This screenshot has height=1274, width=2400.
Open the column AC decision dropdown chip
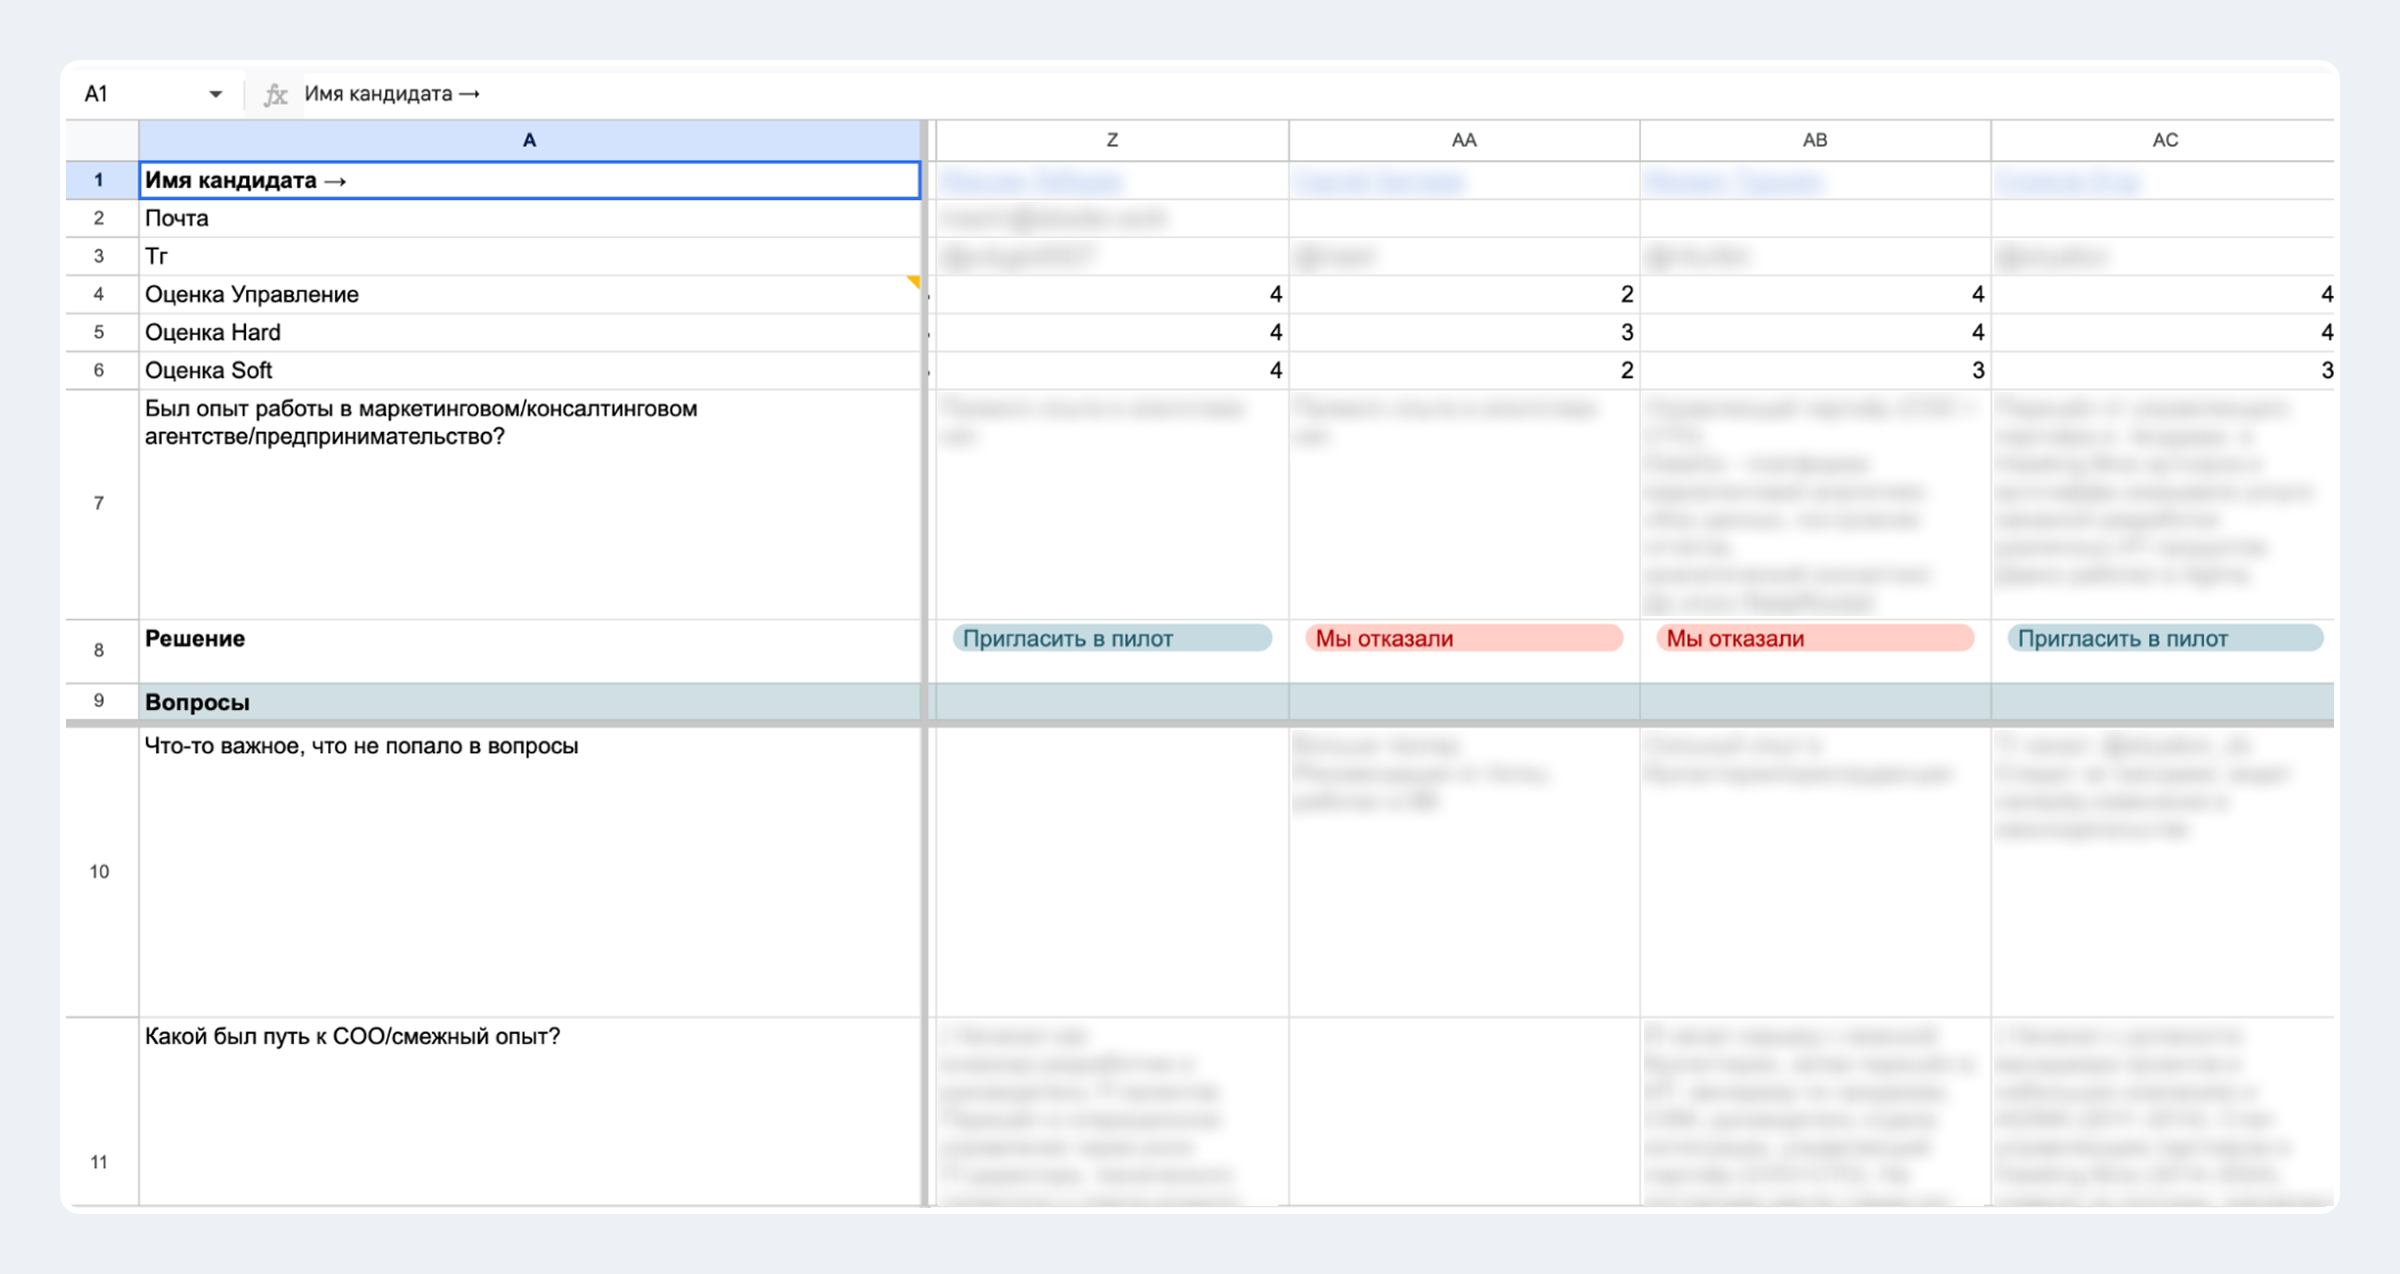pyautogui.click(x=2164, y=638)
